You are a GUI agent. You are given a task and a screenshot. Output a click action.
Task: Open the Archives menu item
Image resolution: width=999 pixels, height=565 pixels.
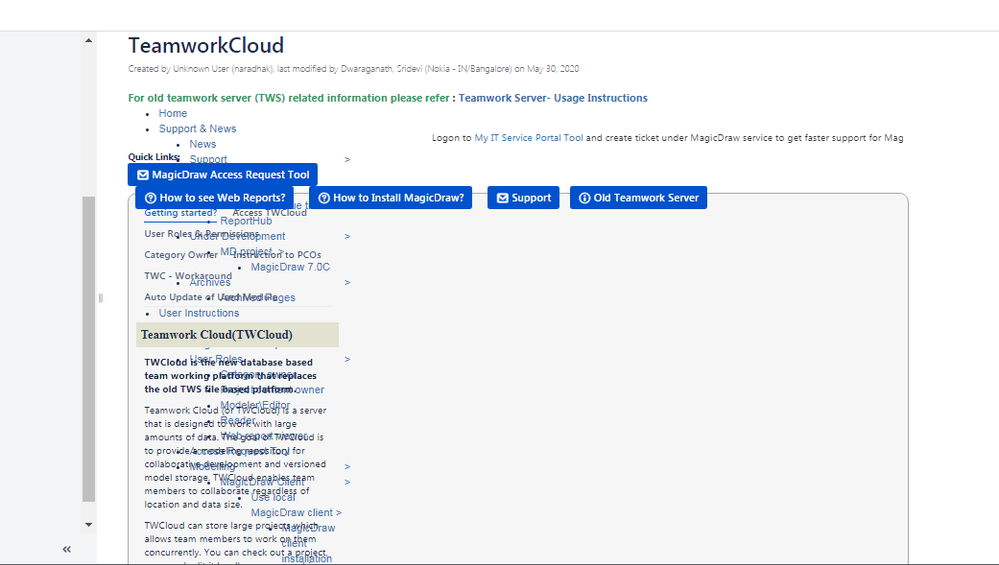pyautogui.click(x=210, y=282)
